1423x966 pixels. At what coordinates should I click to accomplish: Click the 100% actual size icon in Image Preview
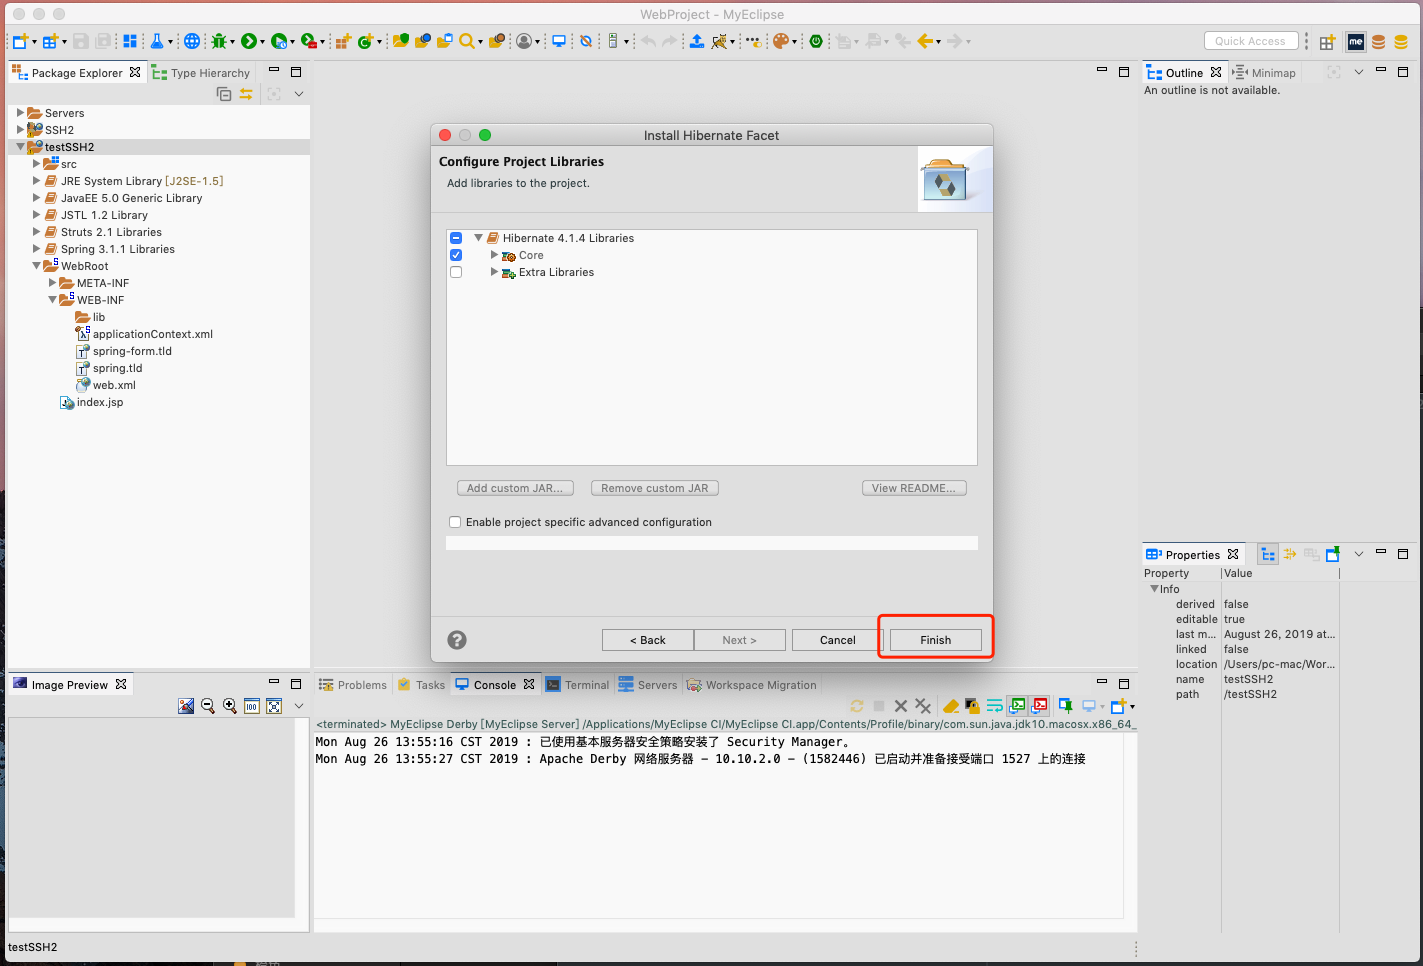(252, 706)
